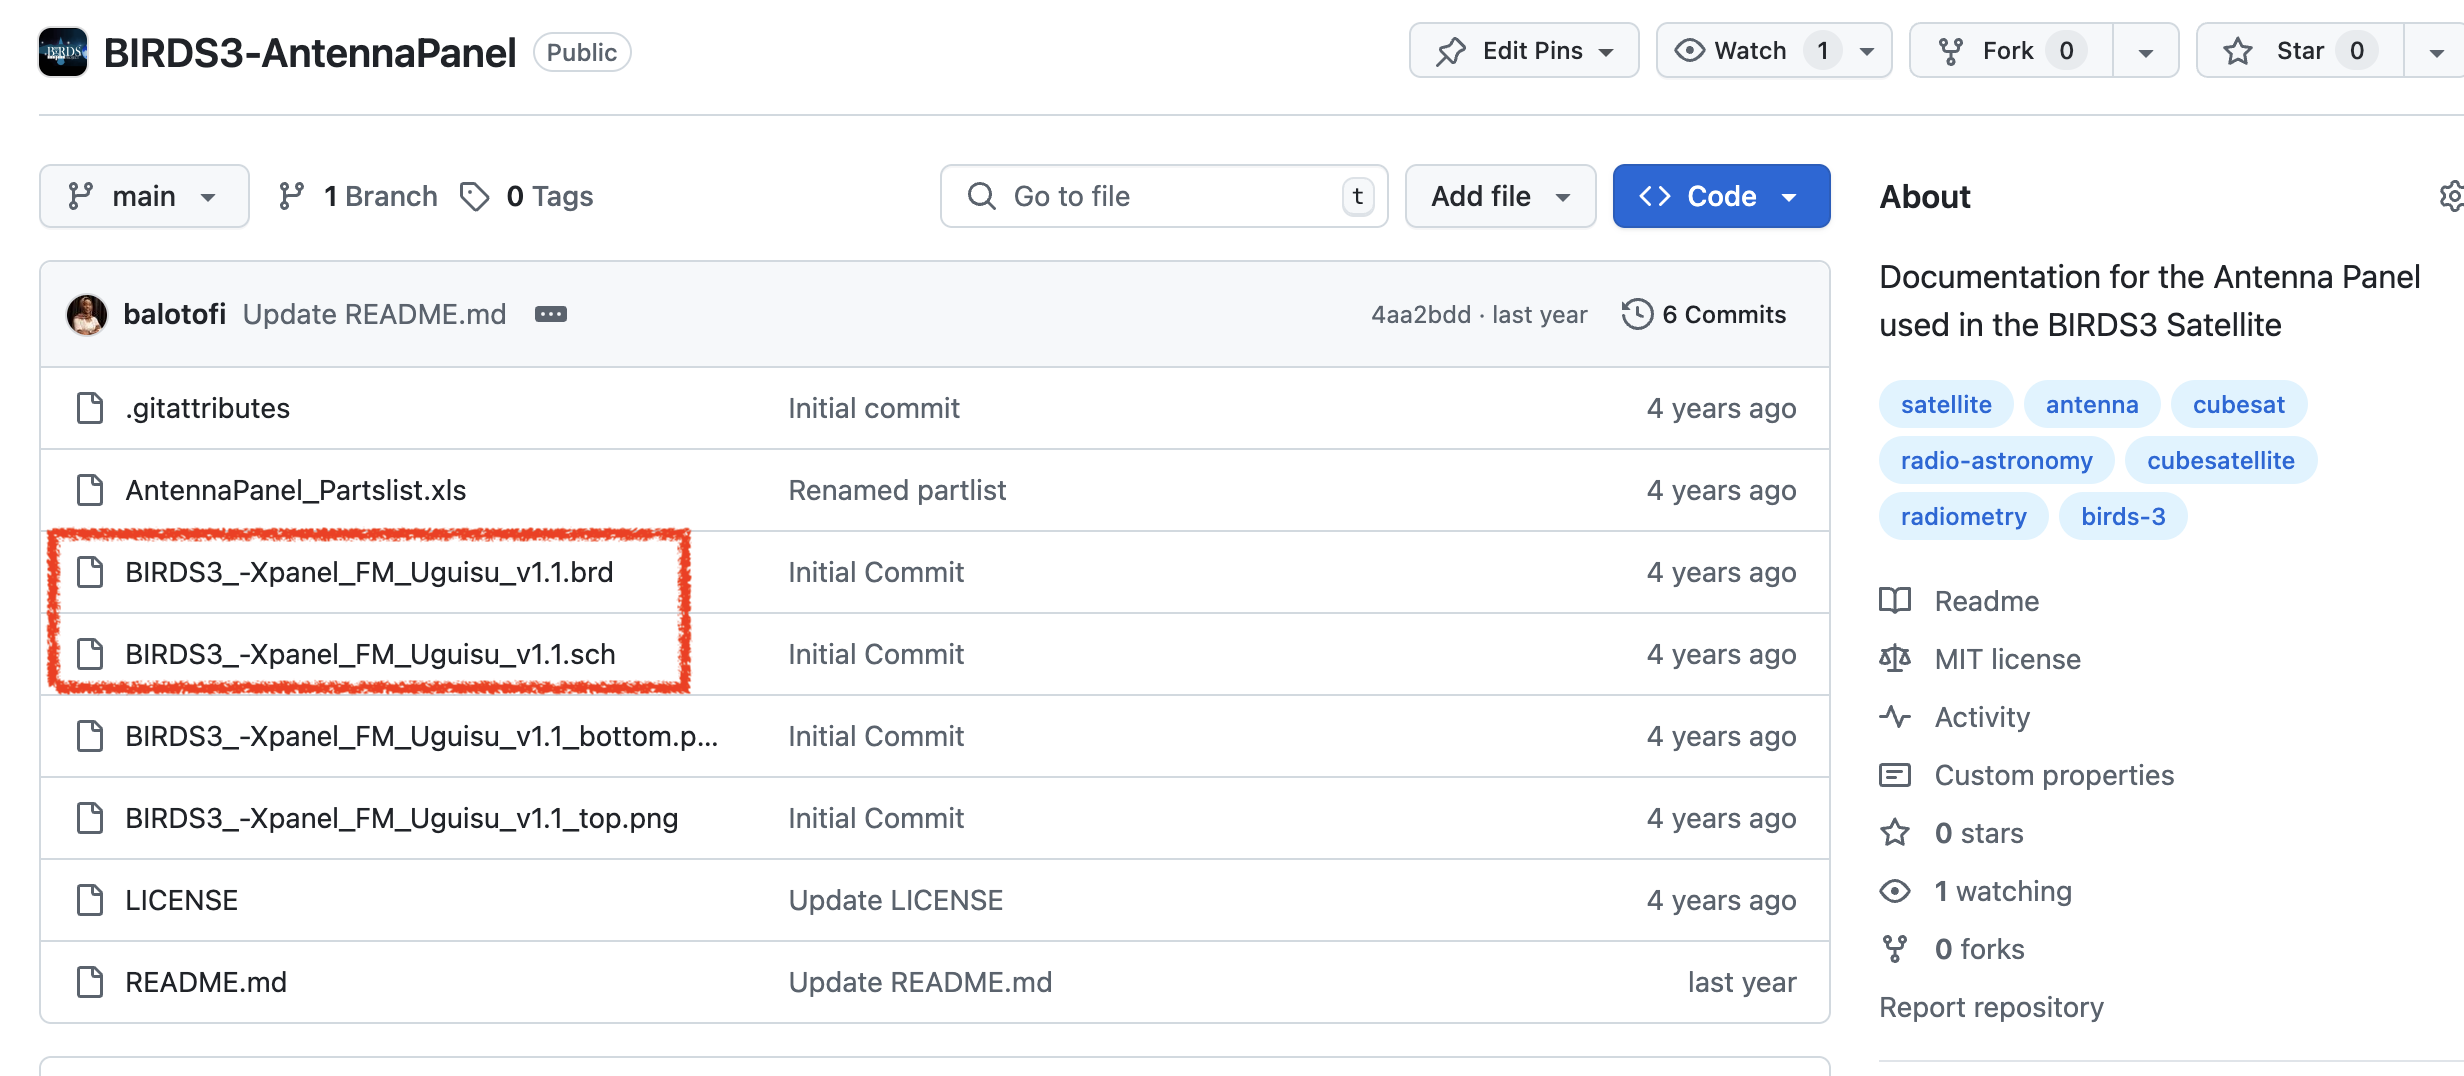Click file icon beside README.md
2464x1076 pixels.
[90, 982]
